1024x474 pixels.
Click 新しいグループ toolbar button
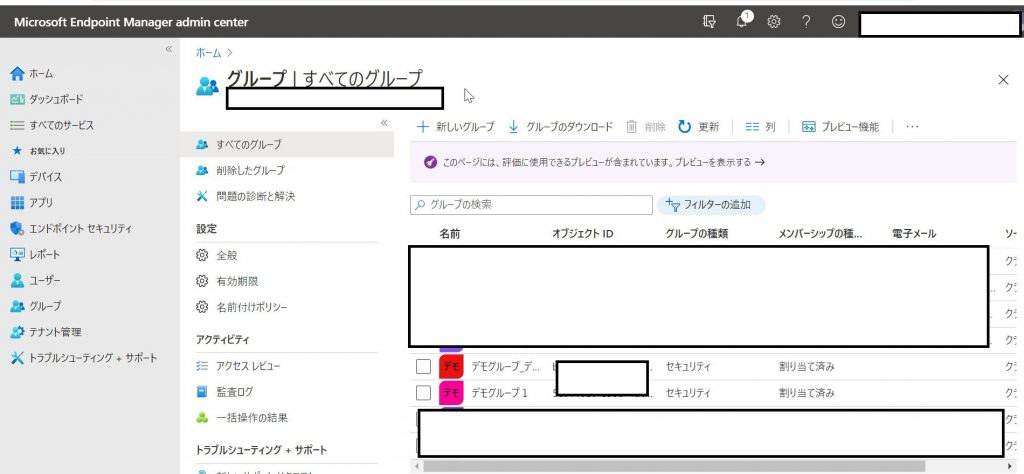[456, 127]
